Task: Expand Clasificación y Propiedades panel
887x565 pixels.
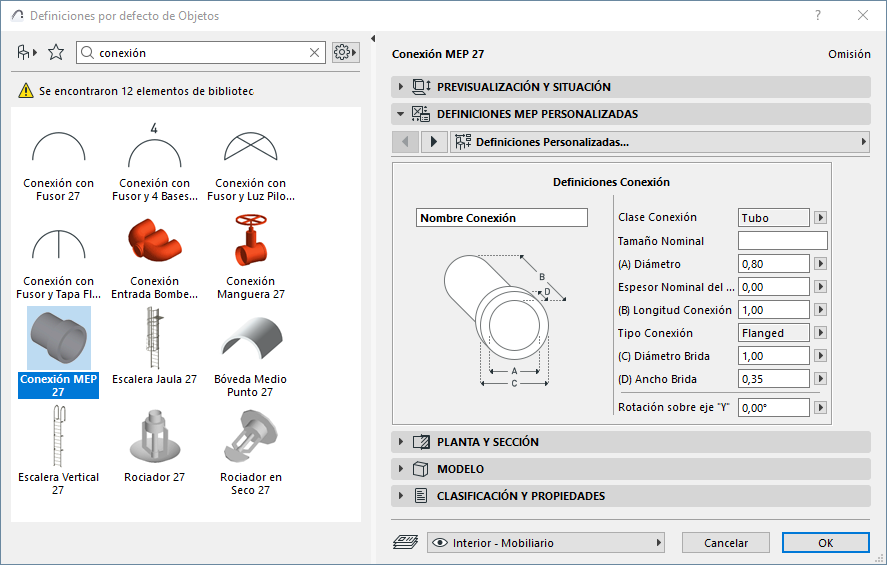Action: [x=401, y=495]
